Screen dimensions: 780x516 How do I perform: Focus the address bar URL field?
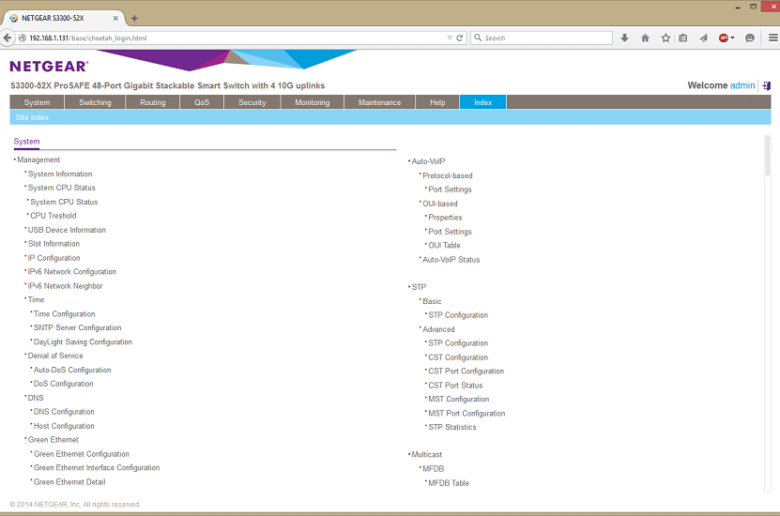pyautogui.click(x=234, y=38)
